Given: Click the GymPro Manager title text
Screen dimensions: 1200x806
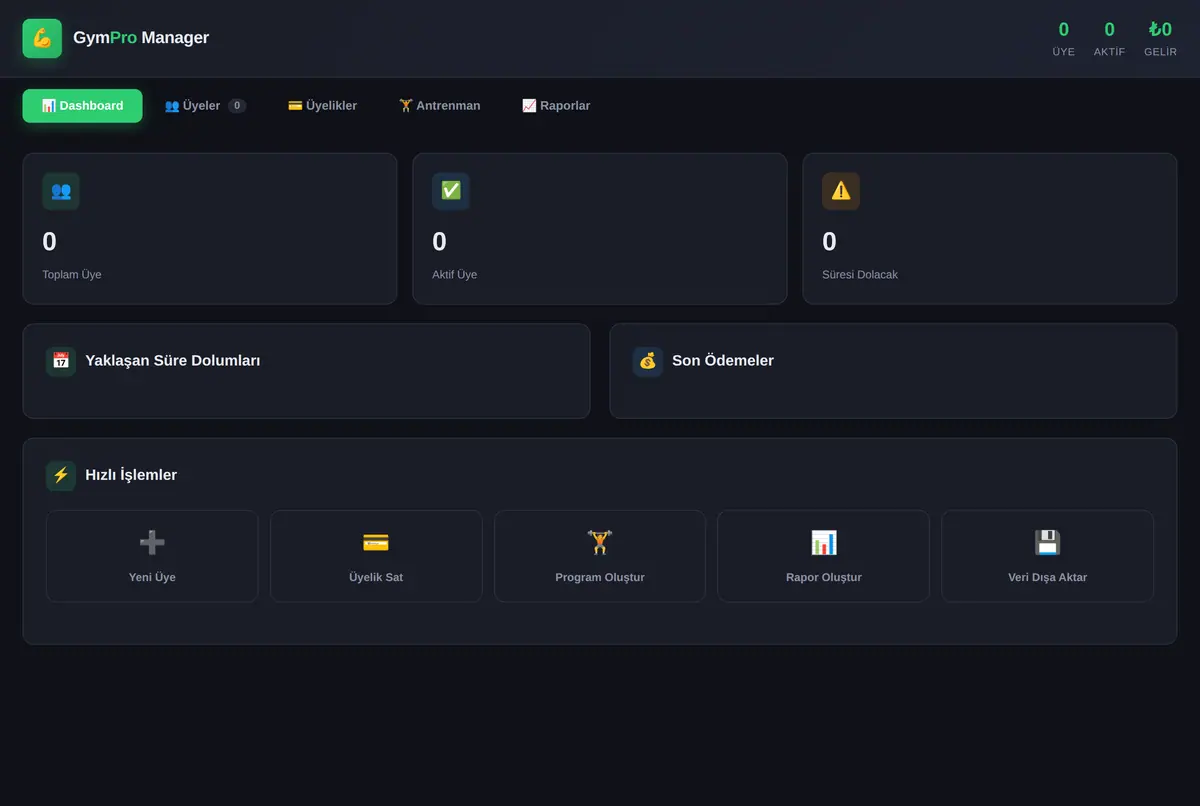Looking at the screenshot, I should 141,38.
